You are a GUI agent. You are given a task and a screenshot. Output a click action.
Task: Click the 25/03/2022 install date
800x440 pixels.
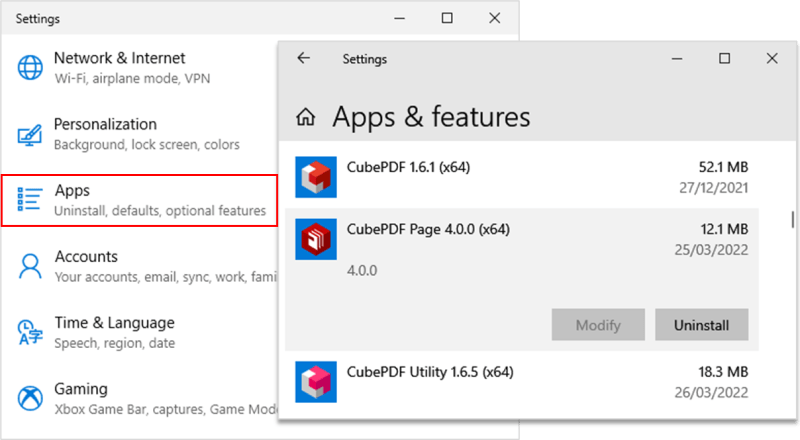pyautogui.click(x=712, y=250)
